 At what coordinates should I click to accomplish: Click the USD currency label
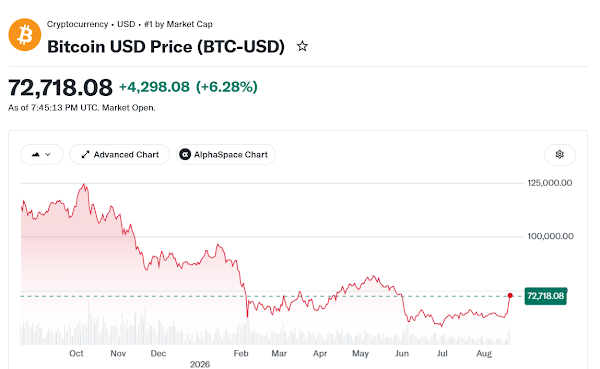(x=126, y=24)
